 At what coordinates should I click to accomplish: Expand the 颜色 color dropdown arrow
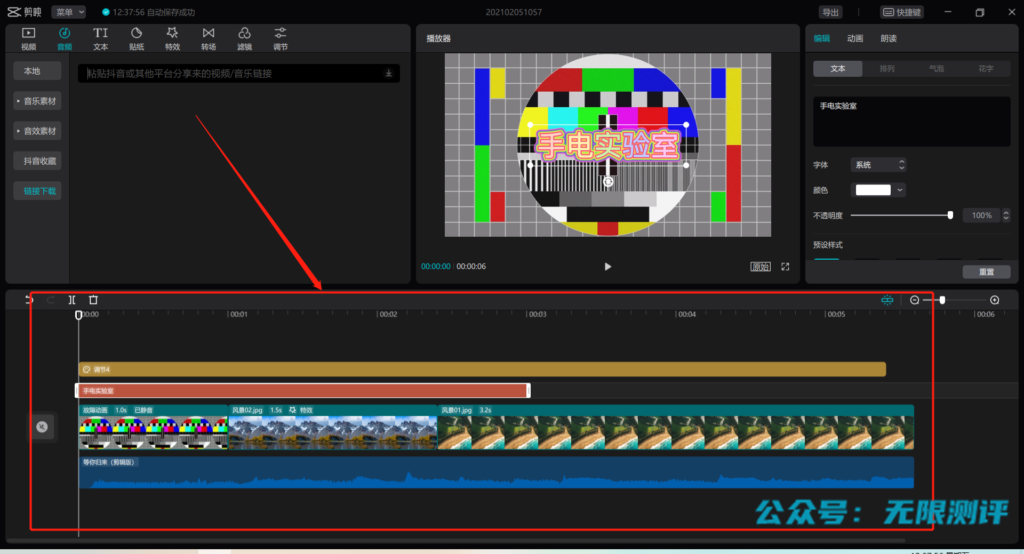900,190
